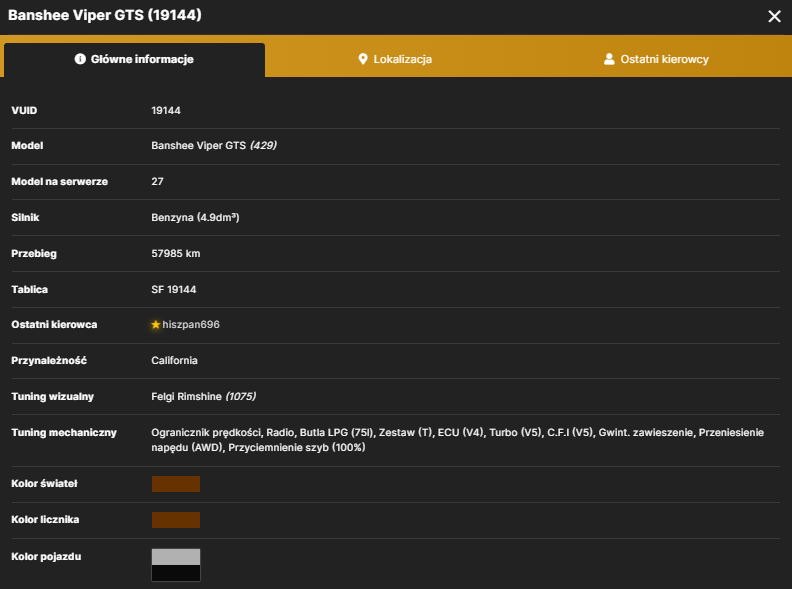Click the map pin icon in Lokalizacja tab
Screen dimensions: 792x589
[363, 59]
